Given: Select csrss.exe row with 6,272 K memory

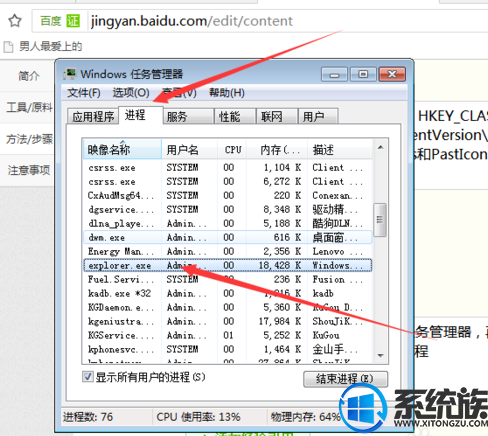Looking at the screenshot, I should [x=228, y=181].
